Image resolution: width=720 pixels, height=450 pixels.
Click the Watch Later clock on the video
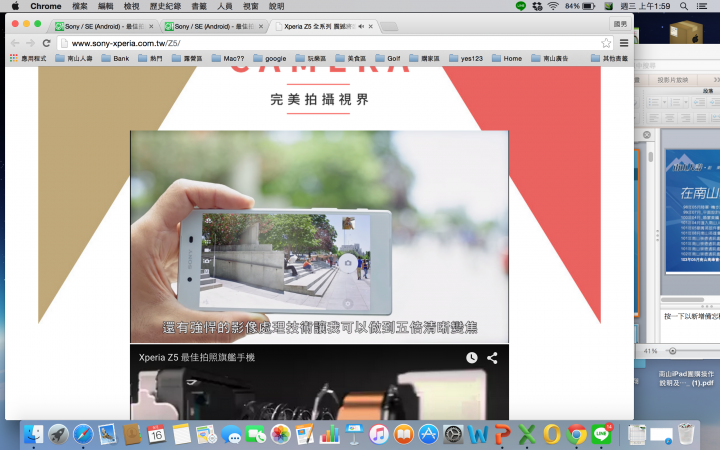tap(472, 358)
